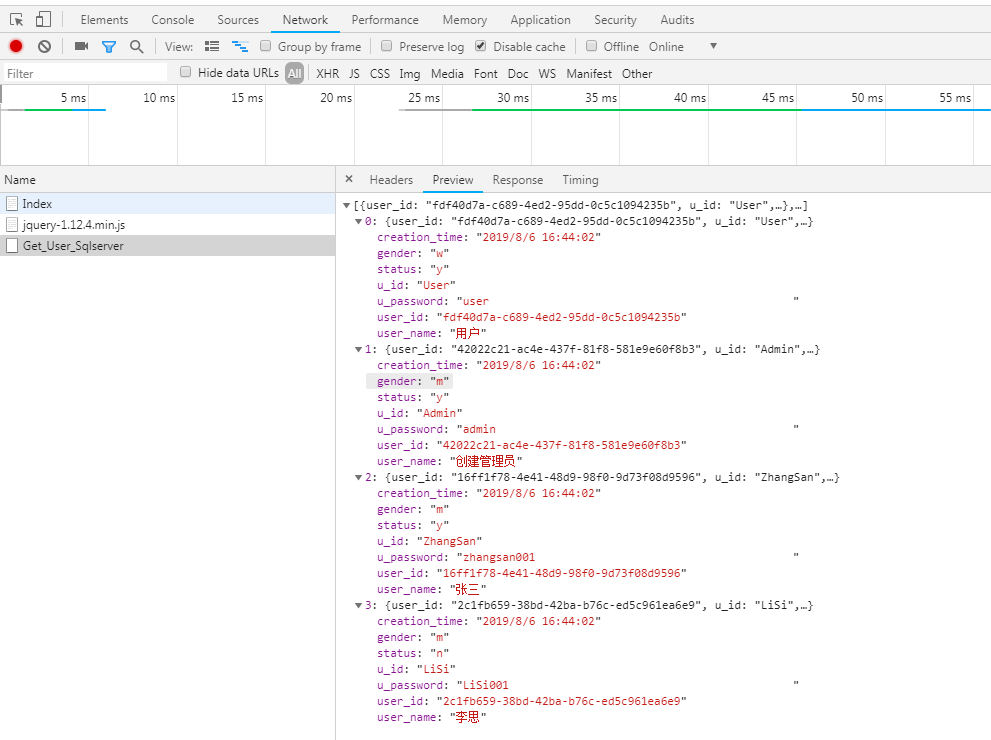Click the inspect element picker icon
The image size is (991, 740).
click(x=17, y=20)
